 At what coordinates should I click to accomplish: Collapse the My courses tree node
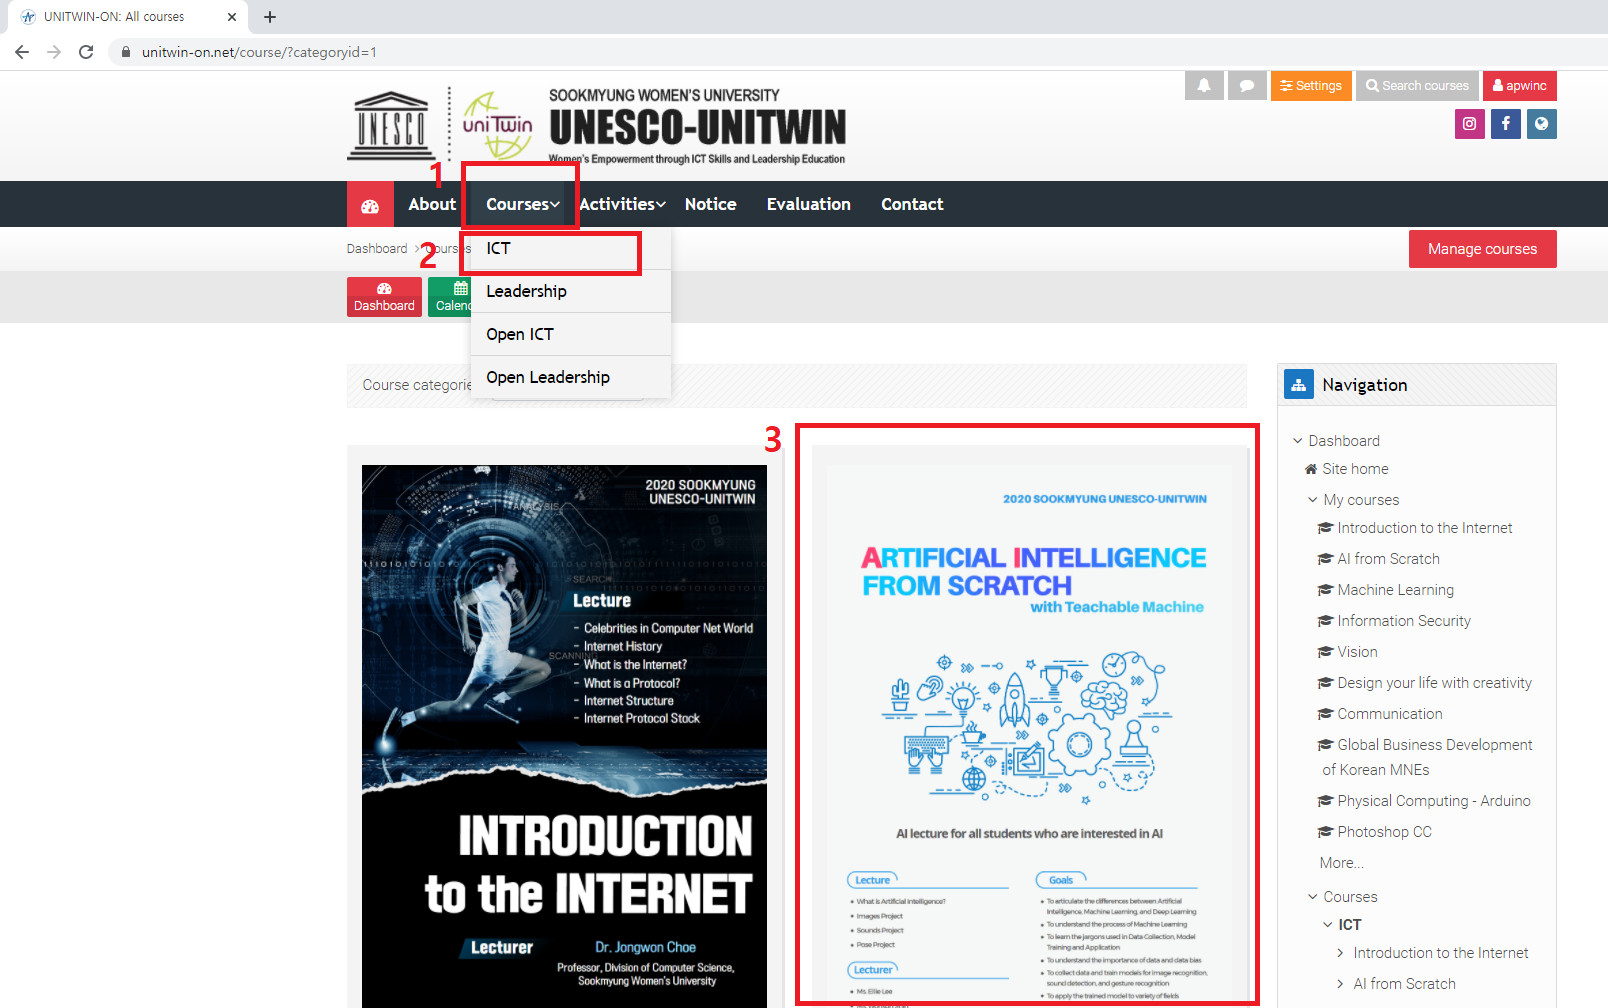pyautogui.click(x=1313, y=500)
